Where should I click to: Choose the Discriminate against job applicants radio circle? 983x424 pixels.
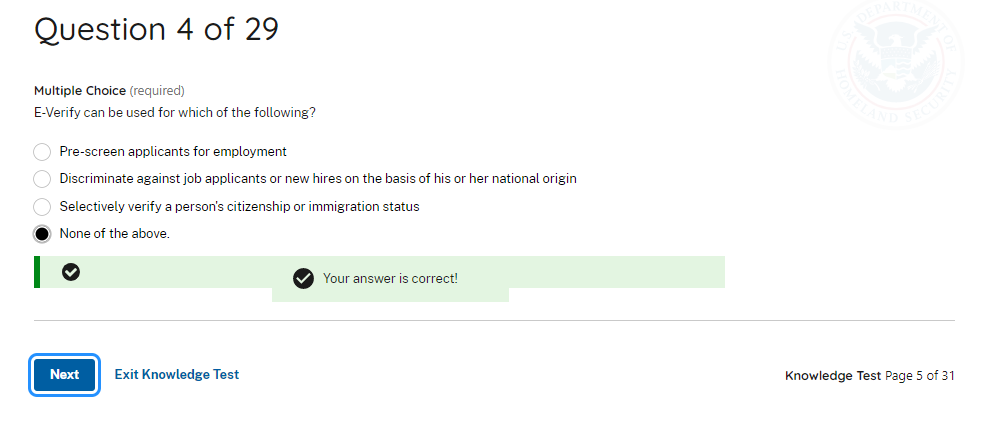[42, 179]
